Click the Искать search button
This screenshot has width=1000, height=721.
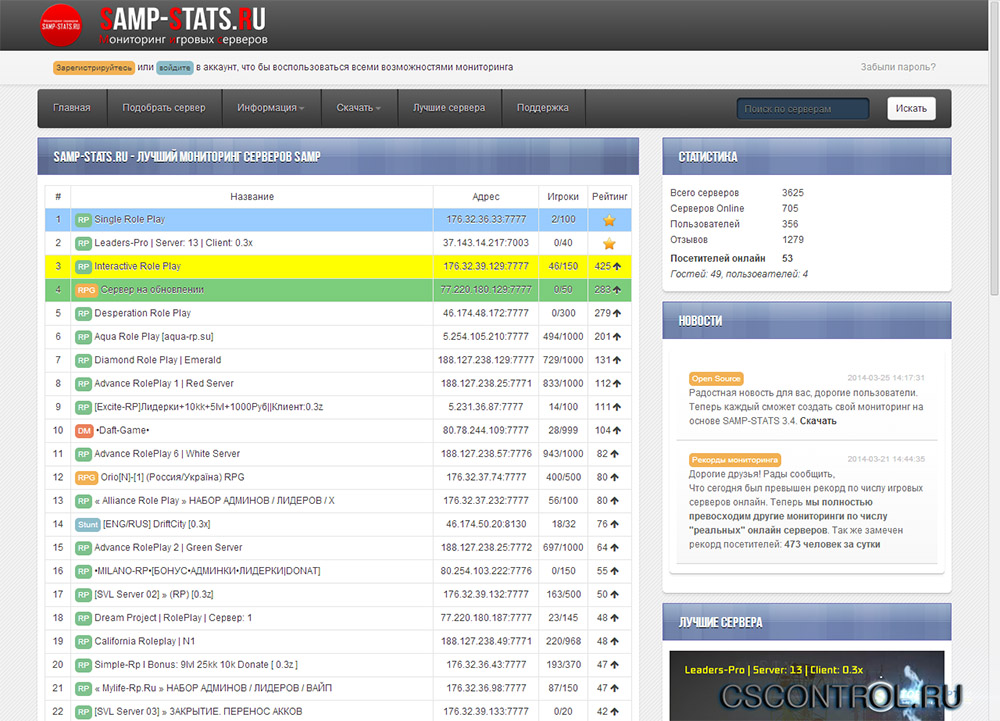pos(911,108)
